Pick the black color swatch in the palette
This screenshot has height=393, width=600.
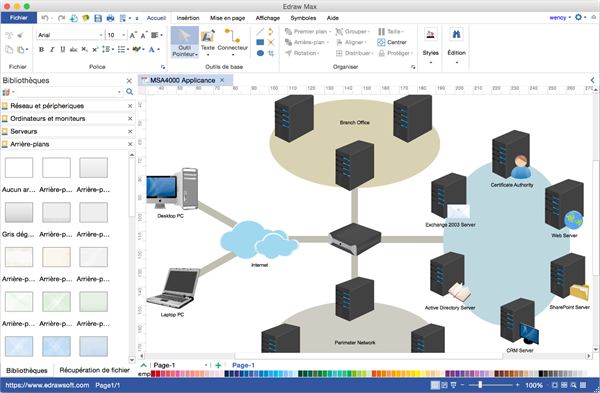[541, 374]
